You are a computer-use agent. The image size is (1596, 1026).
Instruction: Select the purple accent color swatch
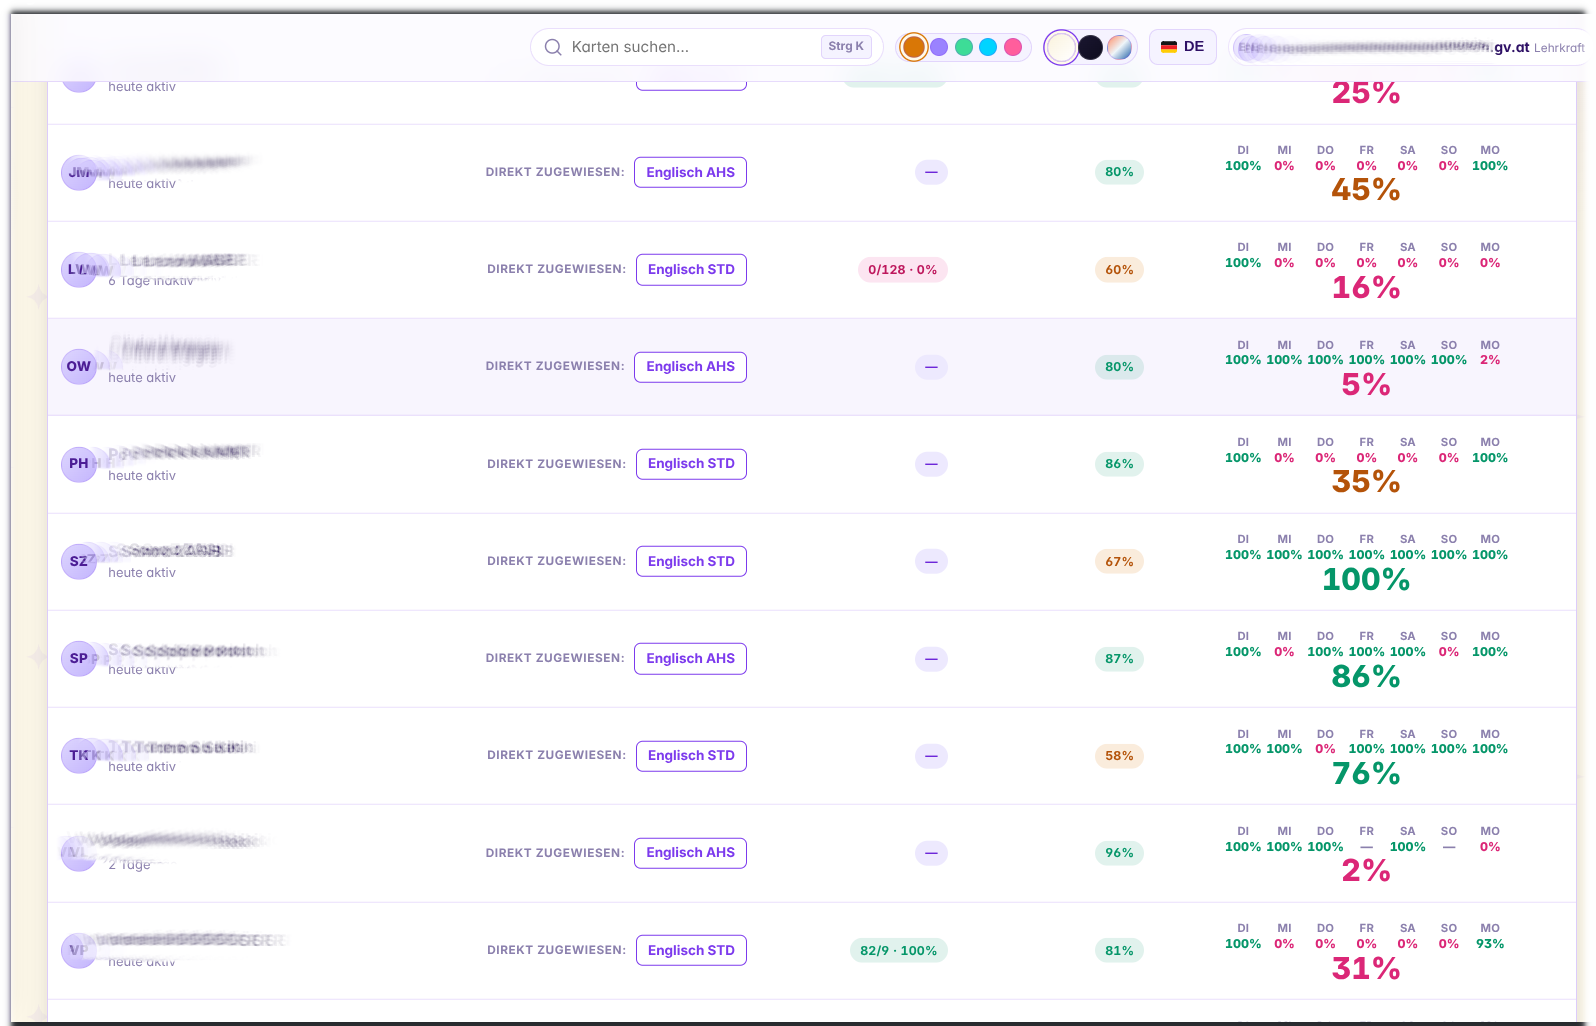click(x=939, y=47)
